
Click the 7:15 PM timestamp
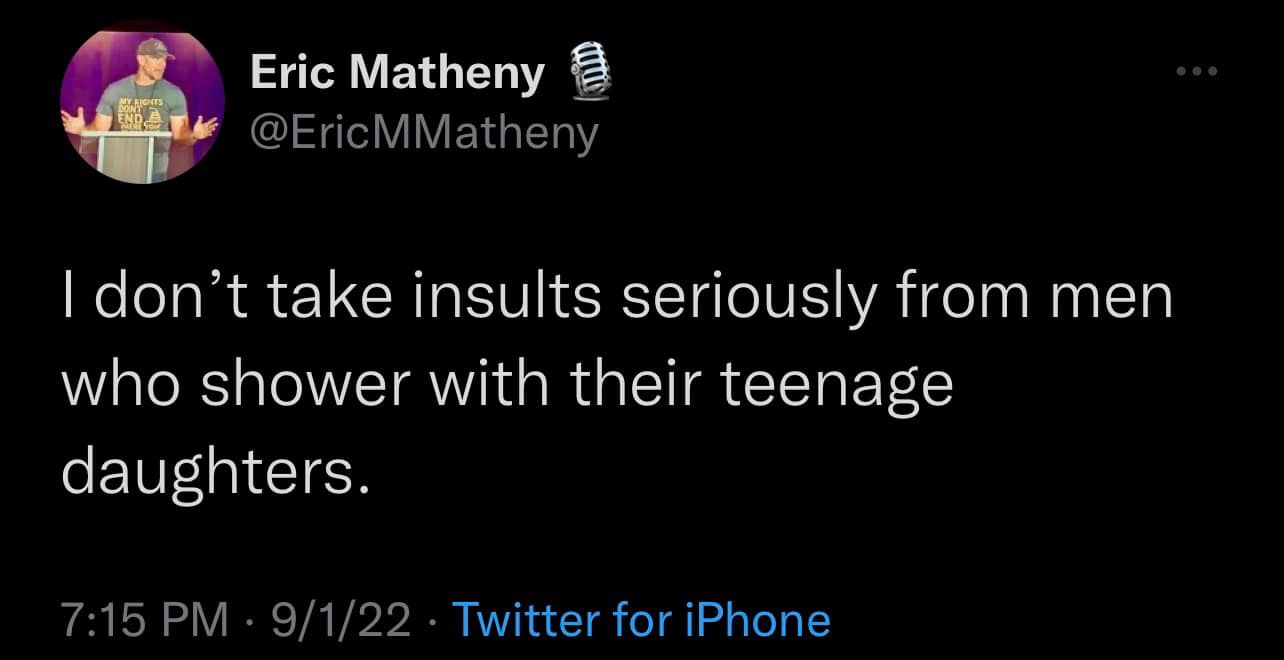tap(146, 620)
